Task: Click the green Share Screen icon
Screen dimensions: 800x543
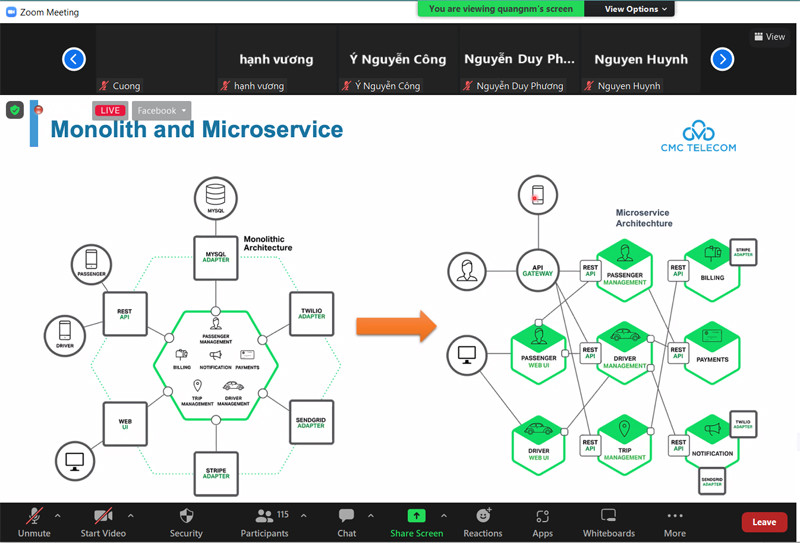Action: [x=416, y=516]
